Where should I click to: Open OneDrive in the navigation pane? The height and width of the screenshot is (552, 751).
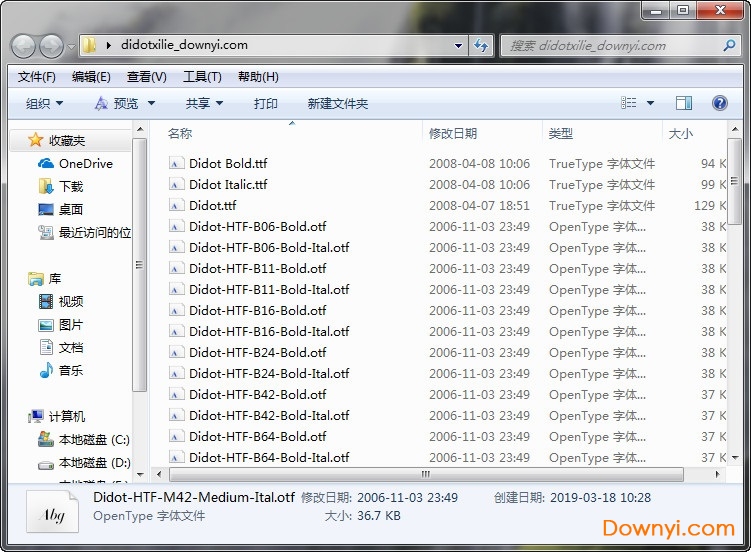pos(85,163)
